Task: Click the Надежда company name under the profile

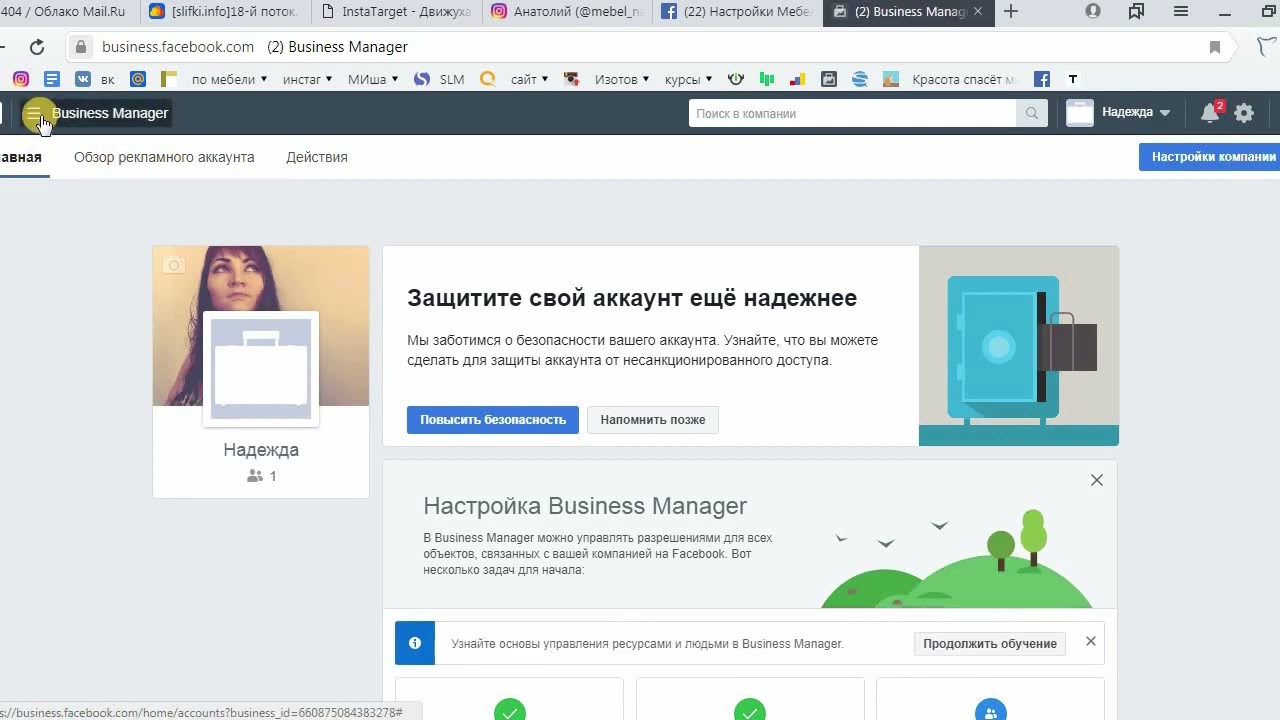Action: (x=261, y=450)
